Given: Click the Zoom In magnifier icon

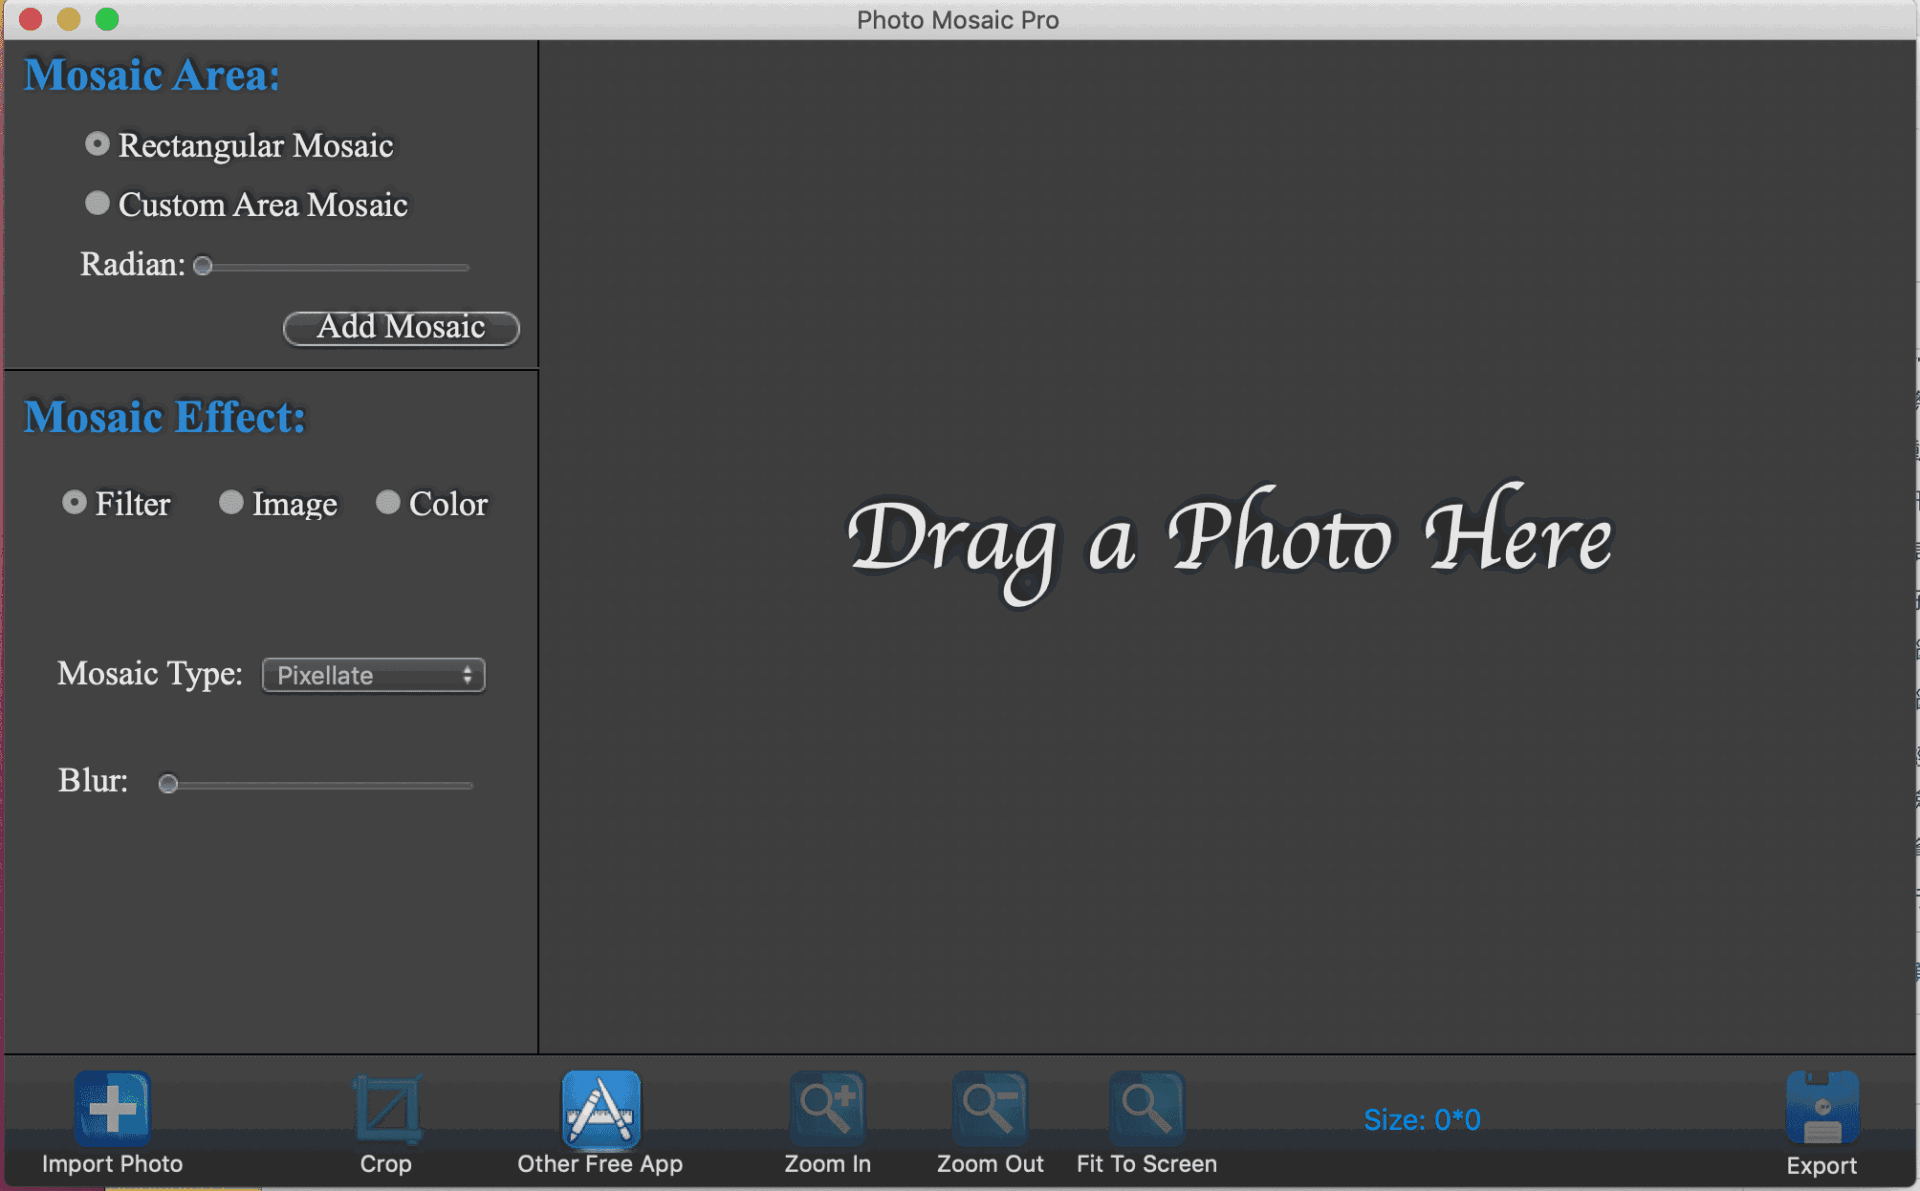Looking at the screenshot, I should [827, 1109].
